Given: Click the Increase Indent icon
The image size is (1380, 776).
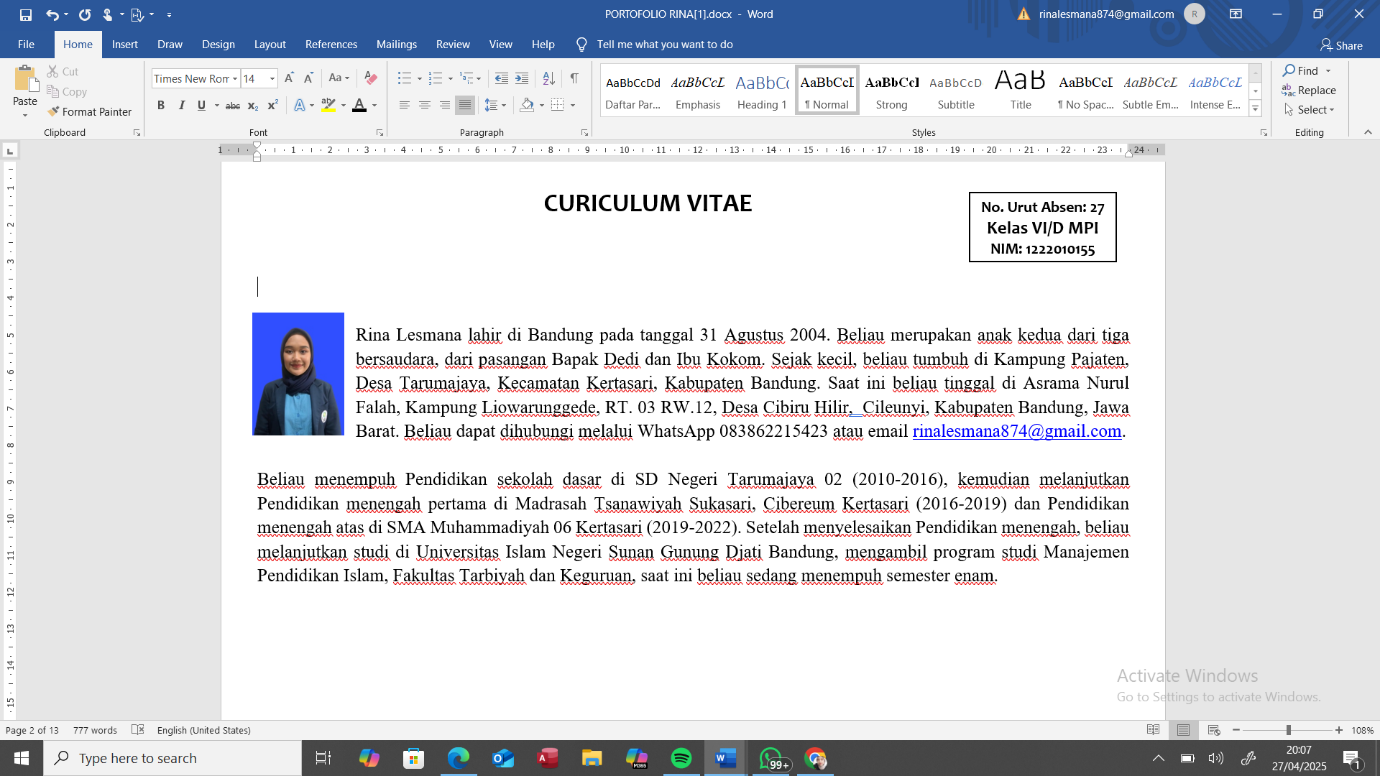Looking at the screenshot, I should (x=521, y=78).
